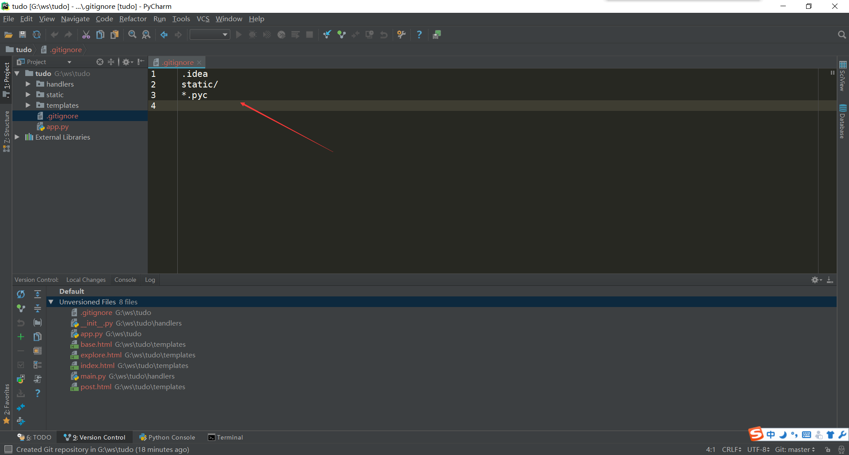The height and width of the screenshot is (455, 849).
Task: Open CRLF line separator selector
Action: coord(732,450)
